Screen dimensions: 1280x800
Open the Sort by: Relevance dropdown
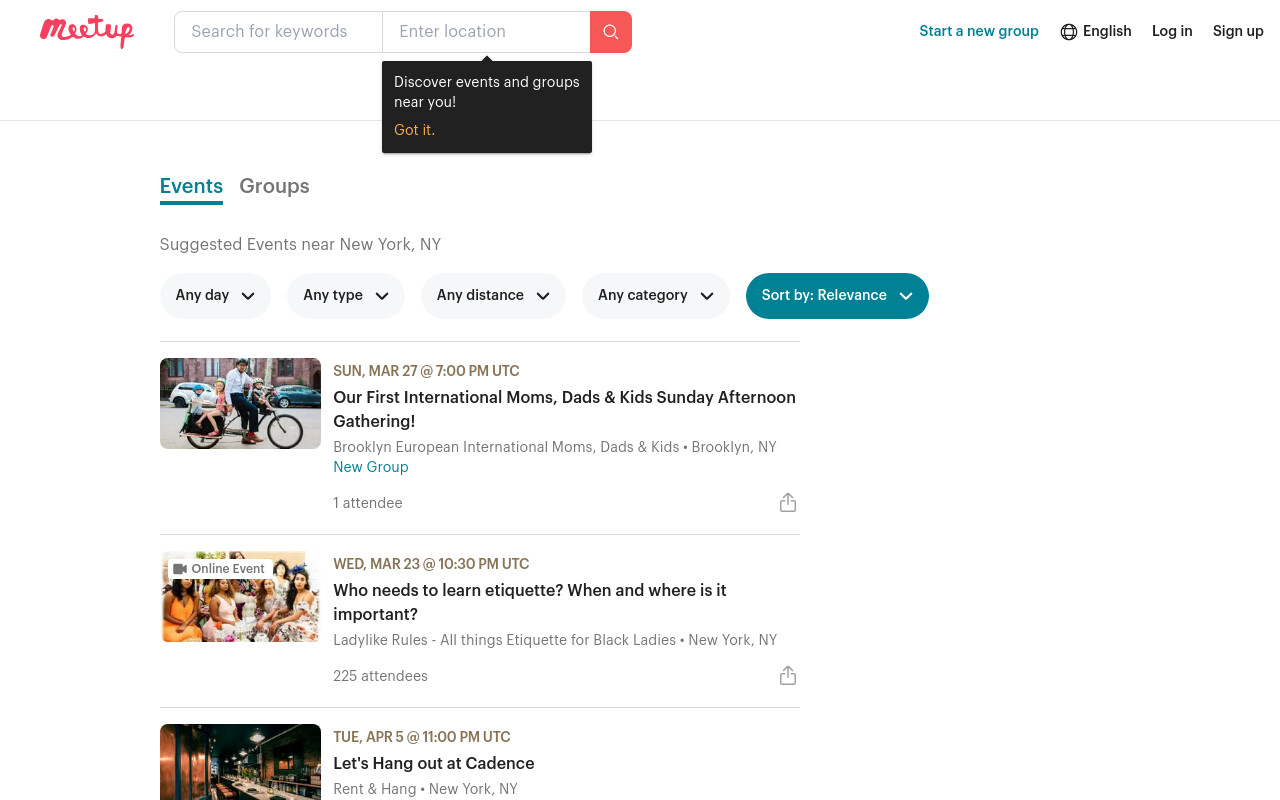837,296
